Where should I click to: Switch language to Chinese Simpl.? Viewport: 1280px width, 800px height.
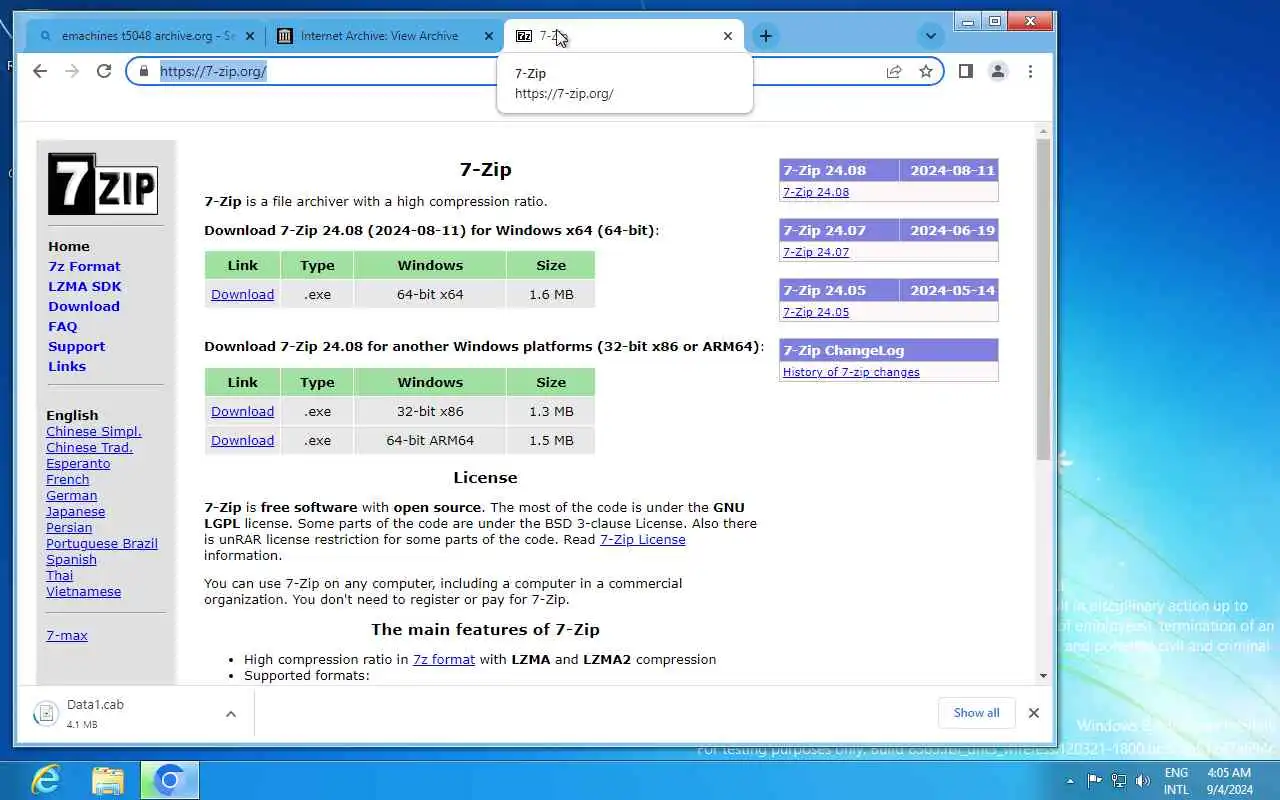click(x=94, y=431)
